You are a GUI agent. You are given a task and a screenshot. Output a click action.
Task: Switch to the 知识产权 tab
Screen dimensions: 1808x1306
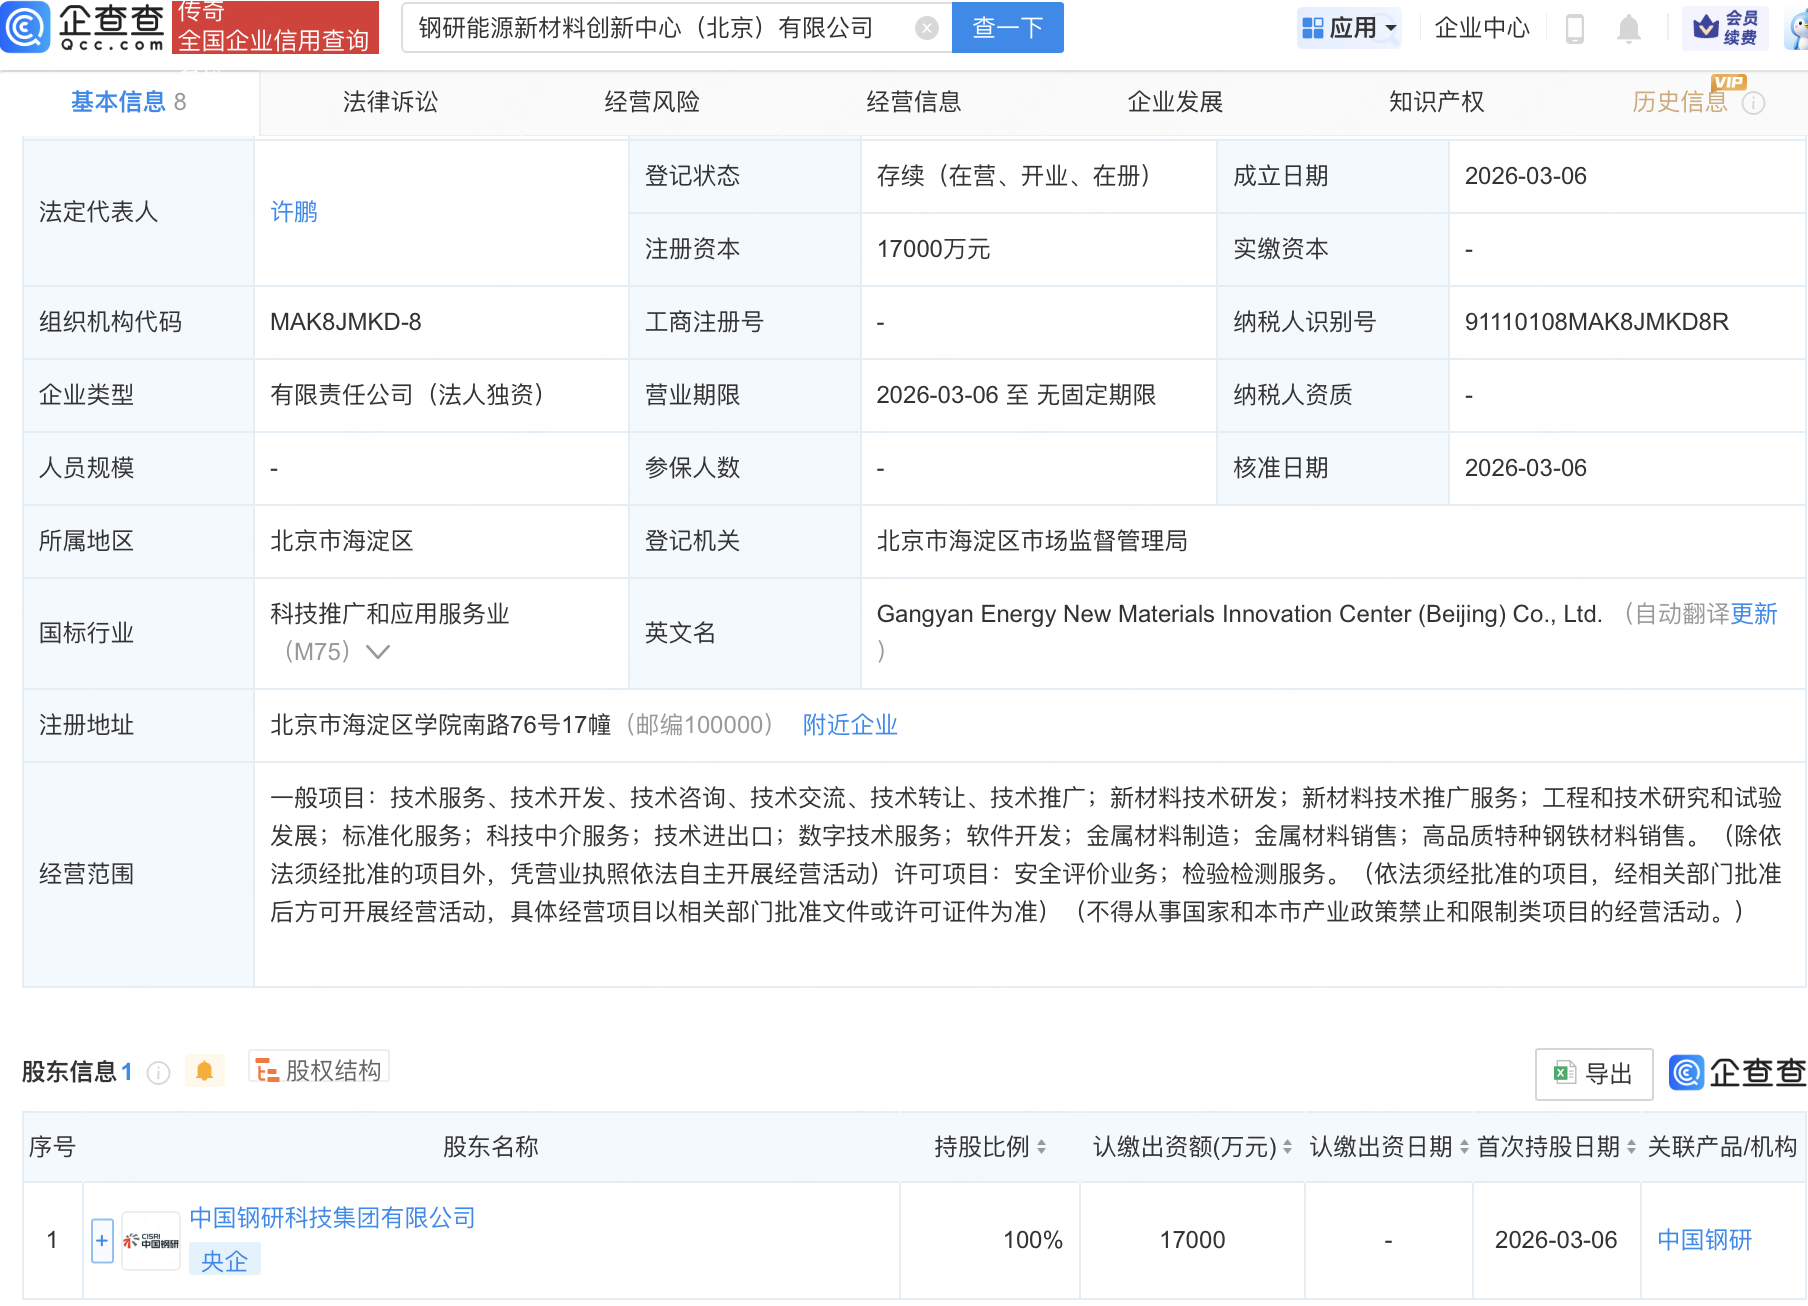[x=1435, y=101]
